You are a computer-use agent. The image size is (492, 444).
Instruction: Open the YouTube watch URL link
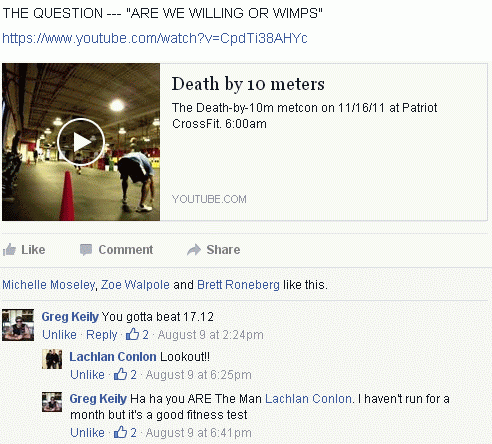pyautogui.click(x=155, y=38)
